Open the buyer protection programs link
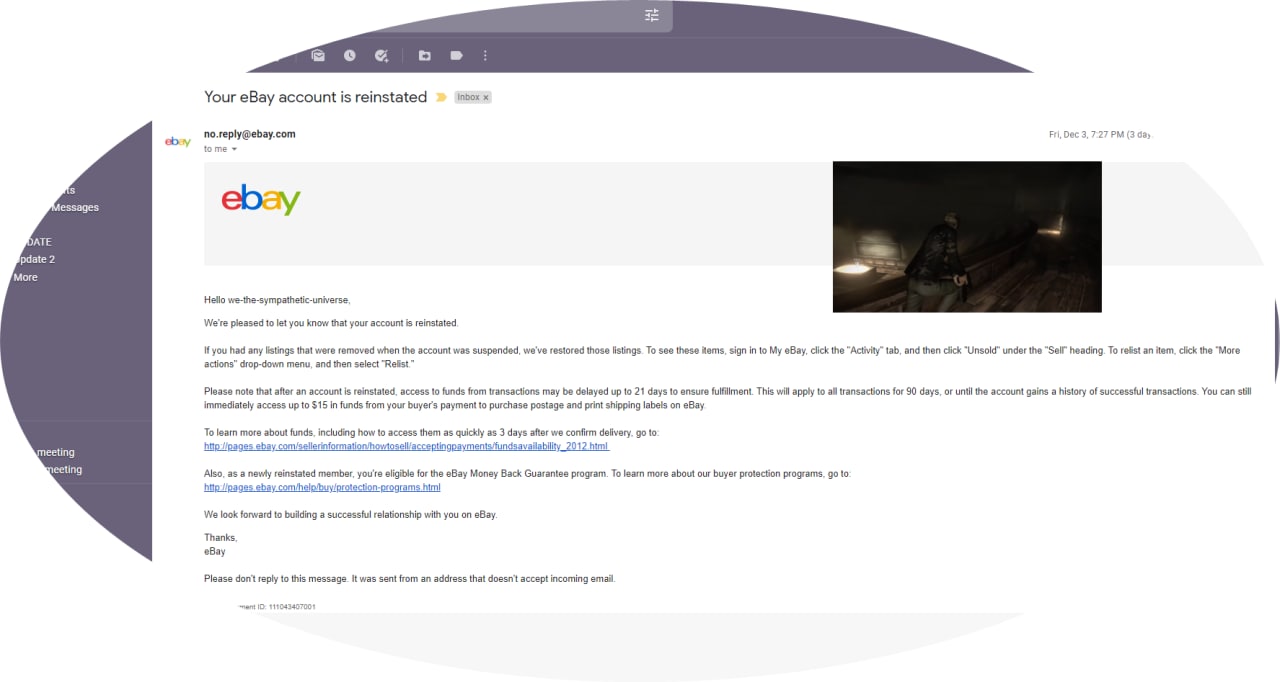 pos(322,488)
